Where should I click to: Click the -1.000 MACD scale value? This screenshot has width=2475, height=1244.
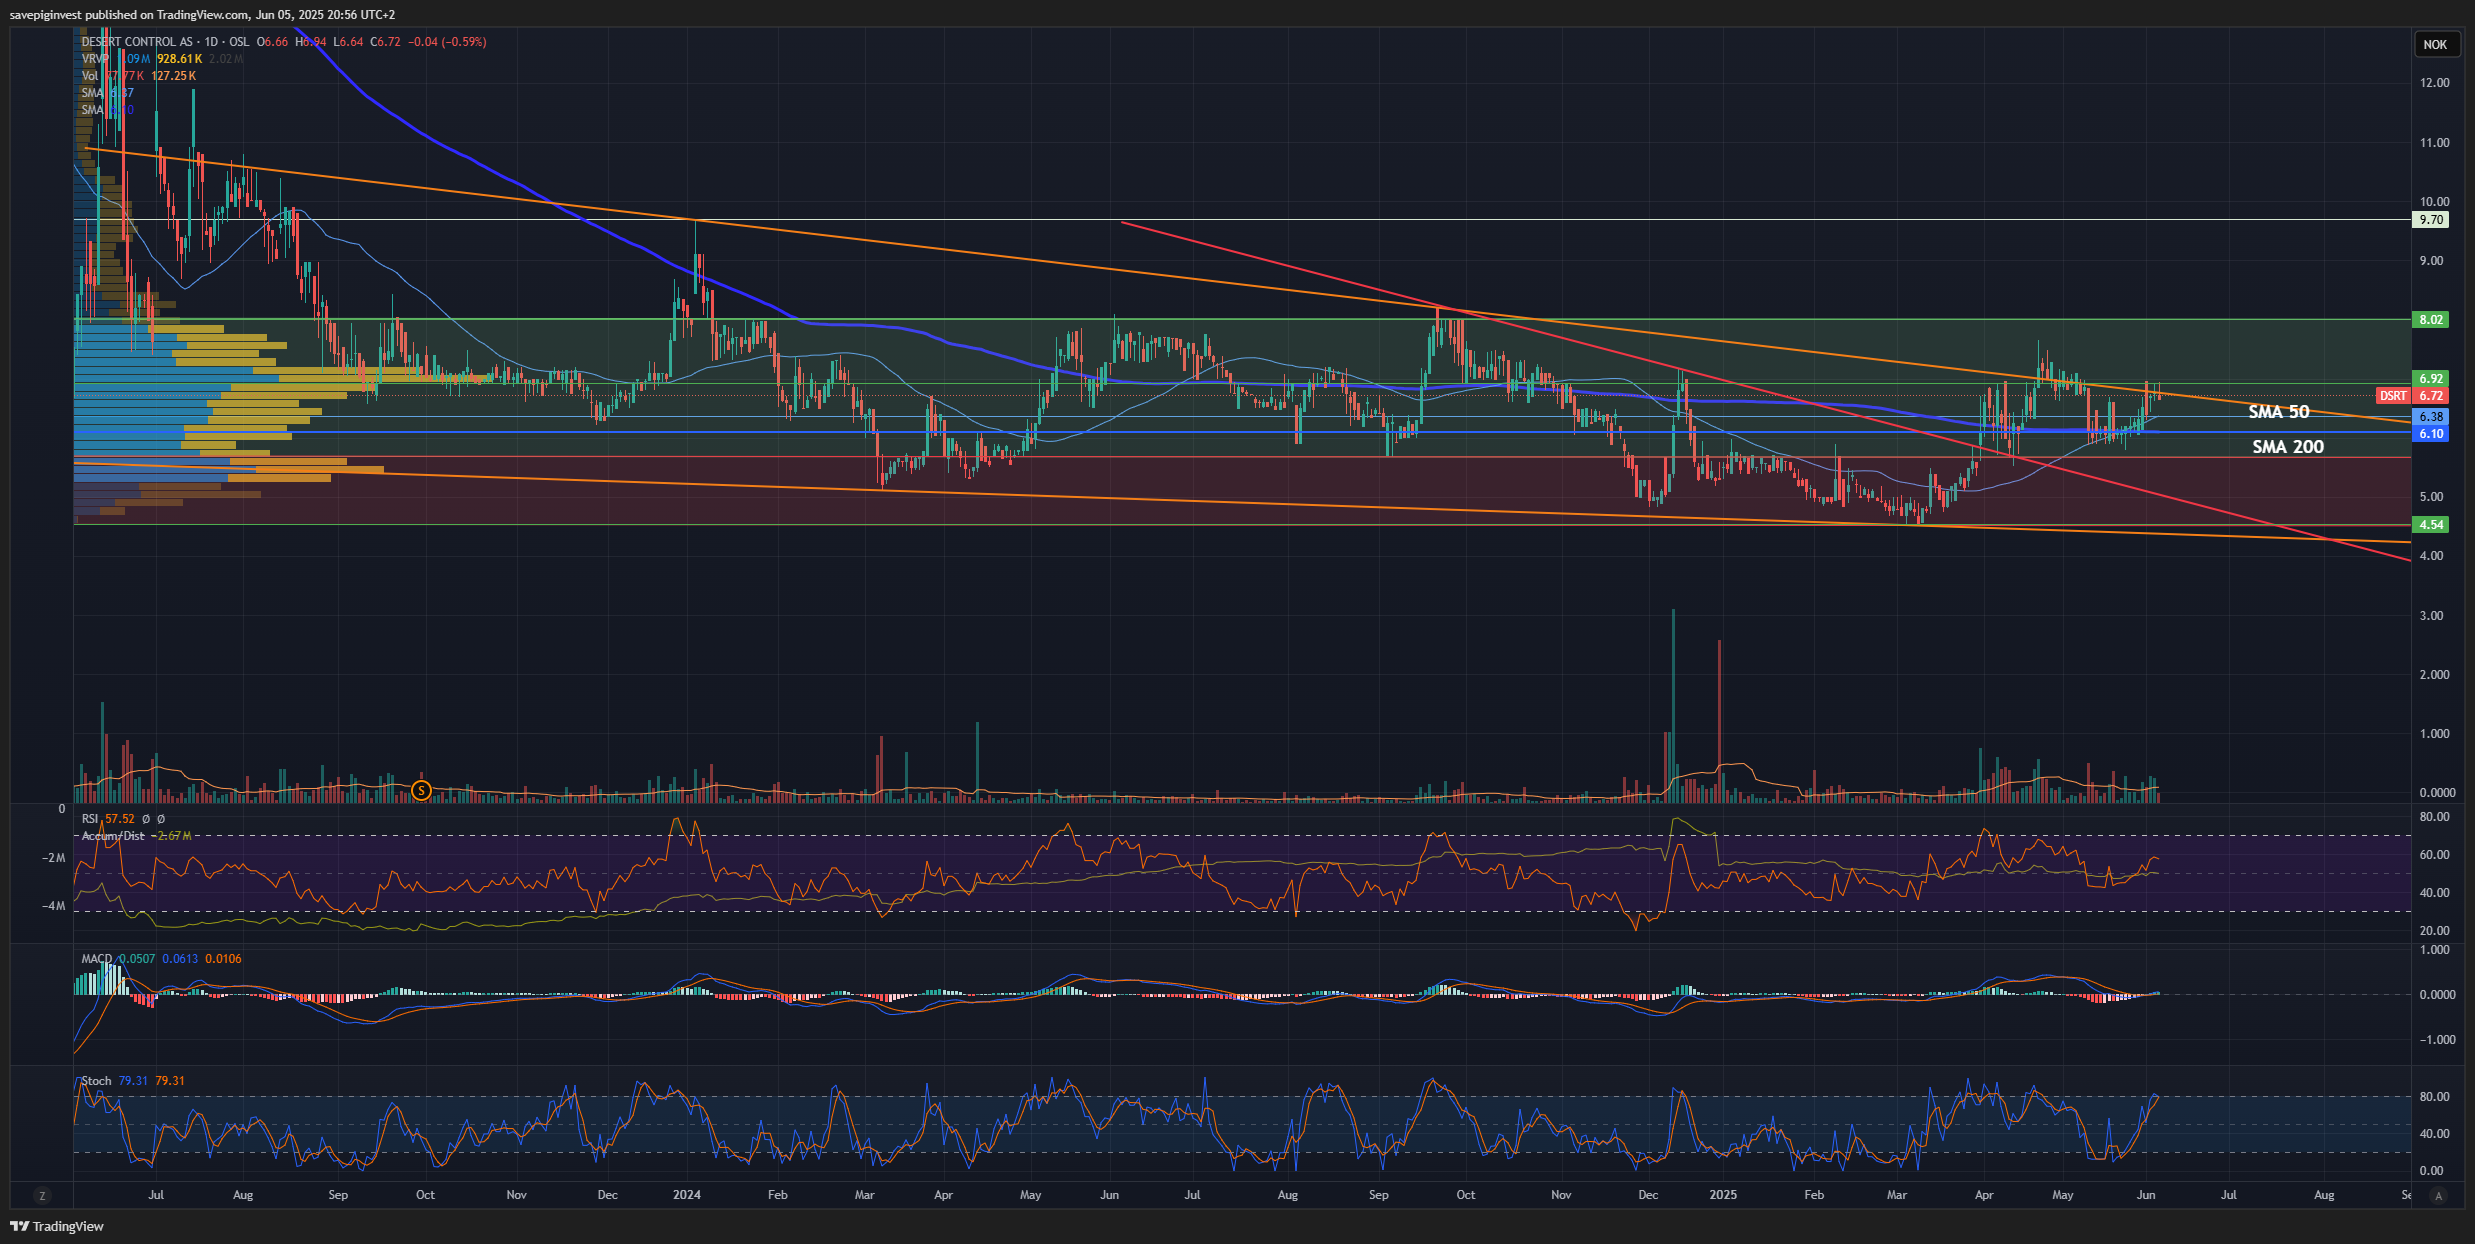[x=2436, y=1040]
